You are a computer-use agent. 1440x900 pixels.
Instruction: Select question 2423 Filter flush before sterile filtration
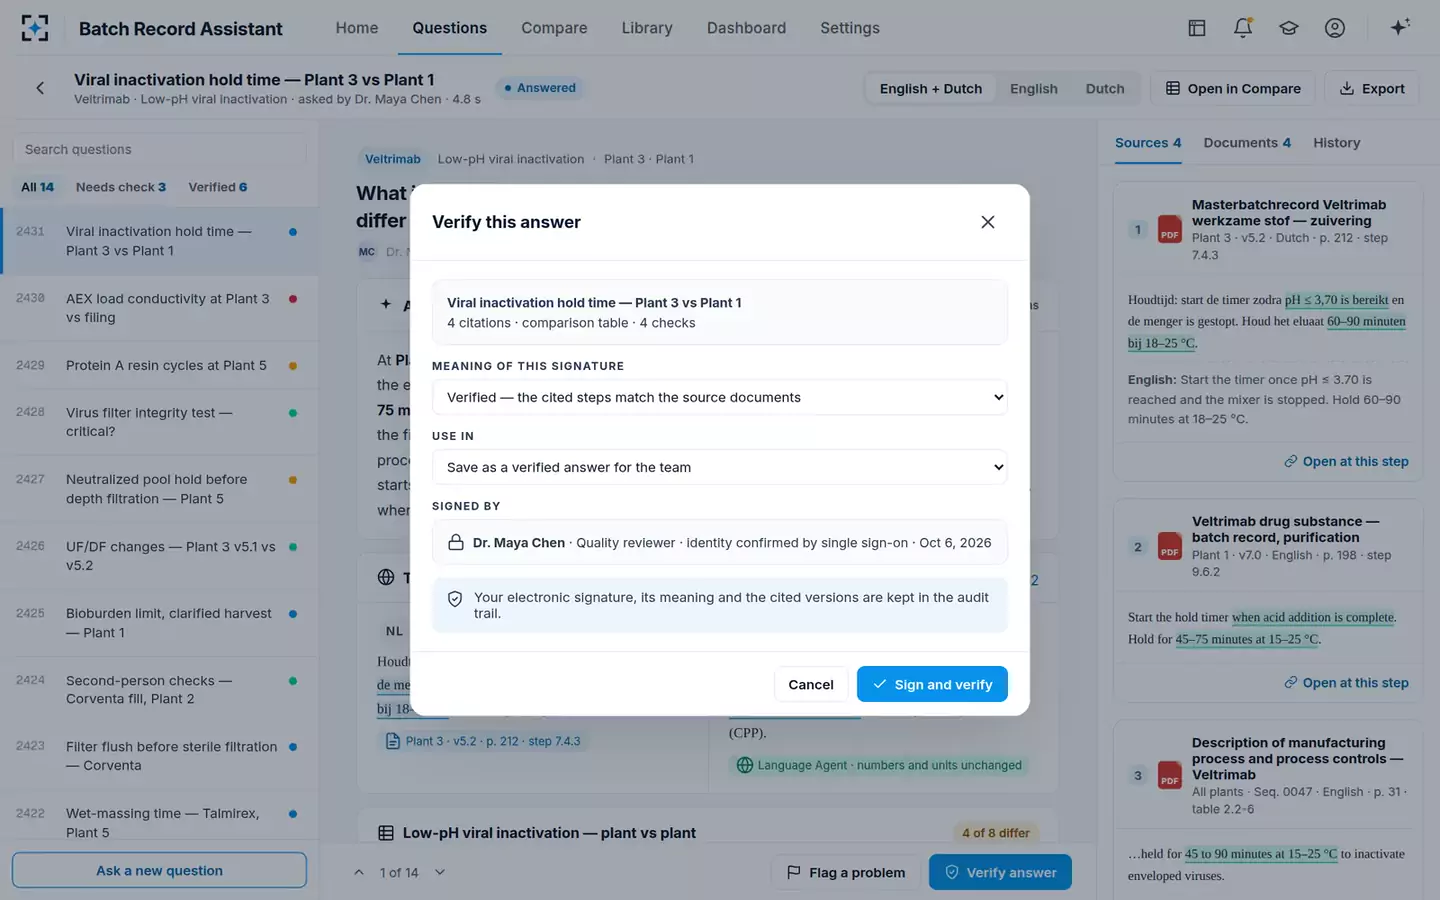pos(160,756)
